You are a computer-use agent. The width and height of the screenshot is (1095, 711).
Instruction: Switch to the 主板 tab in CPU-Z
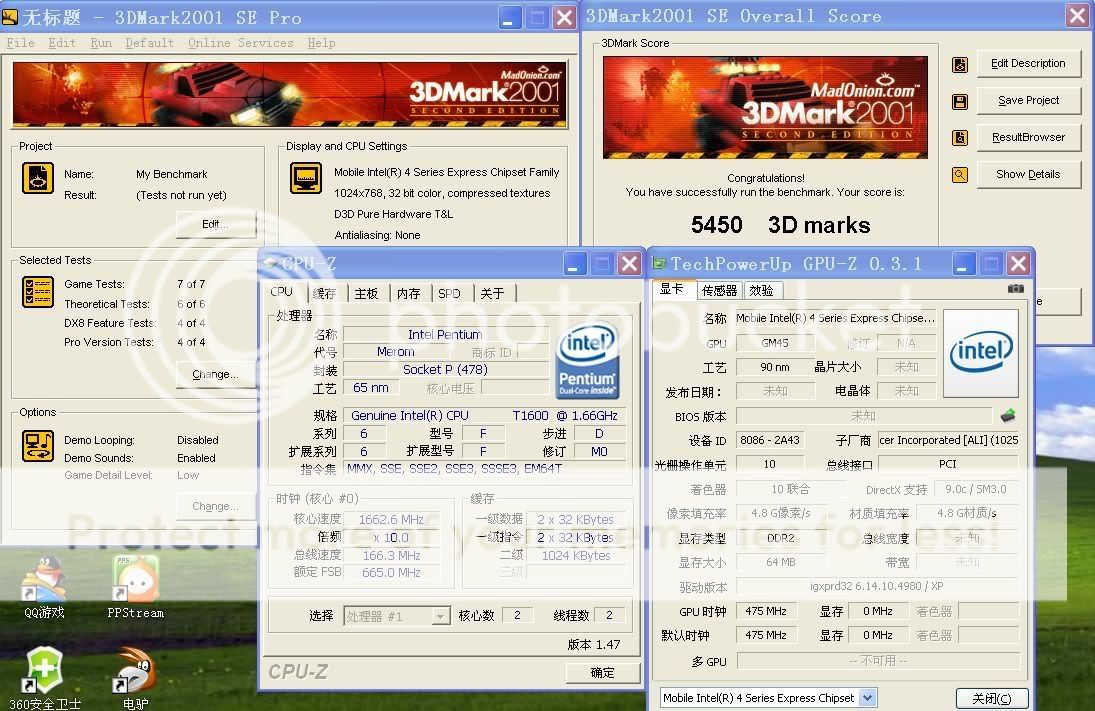click(367, 293)
